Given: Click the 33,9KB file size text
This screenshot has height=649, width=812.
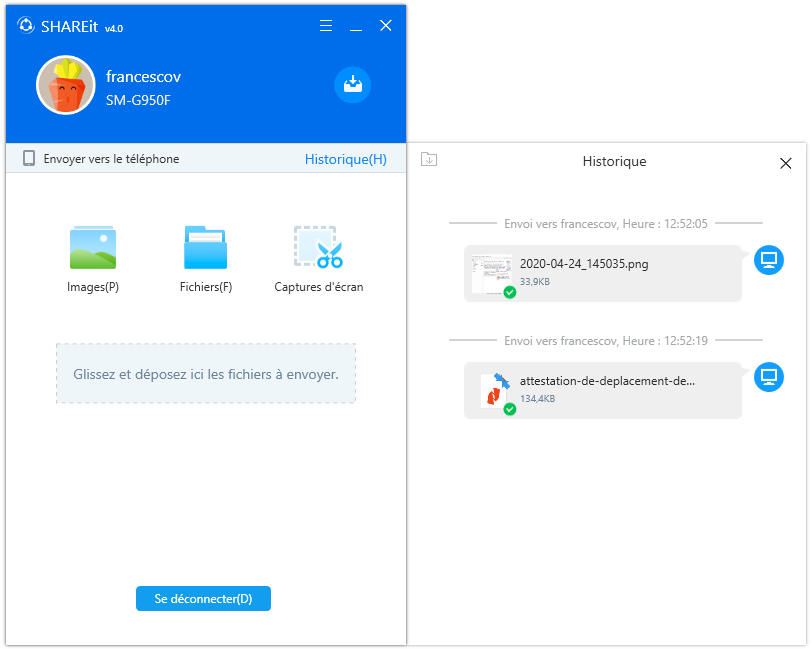Looking at the screenshot, I should [534, 282].
